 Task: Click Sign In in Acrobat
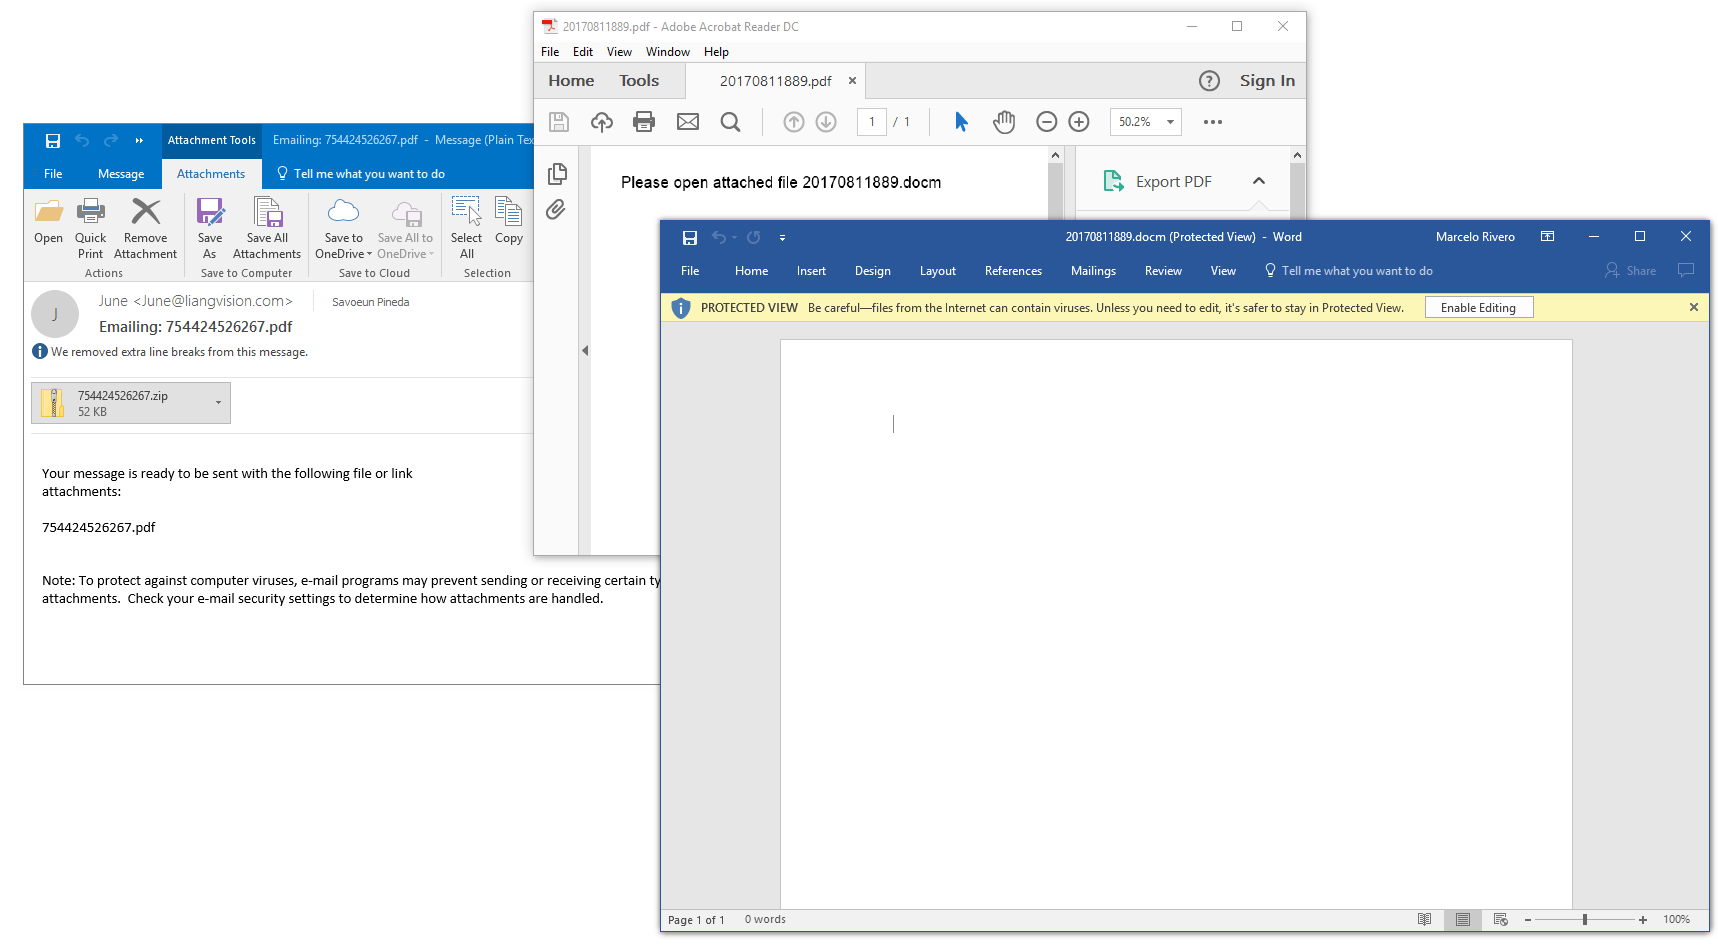pos(1266,80)
